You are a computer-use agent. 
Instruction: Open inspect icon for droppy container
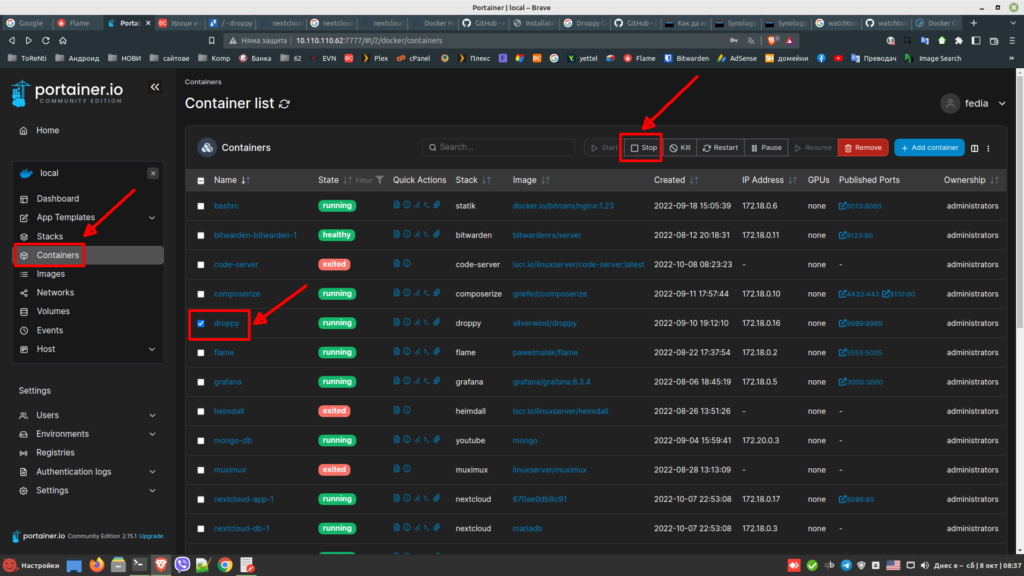[407, 322]
